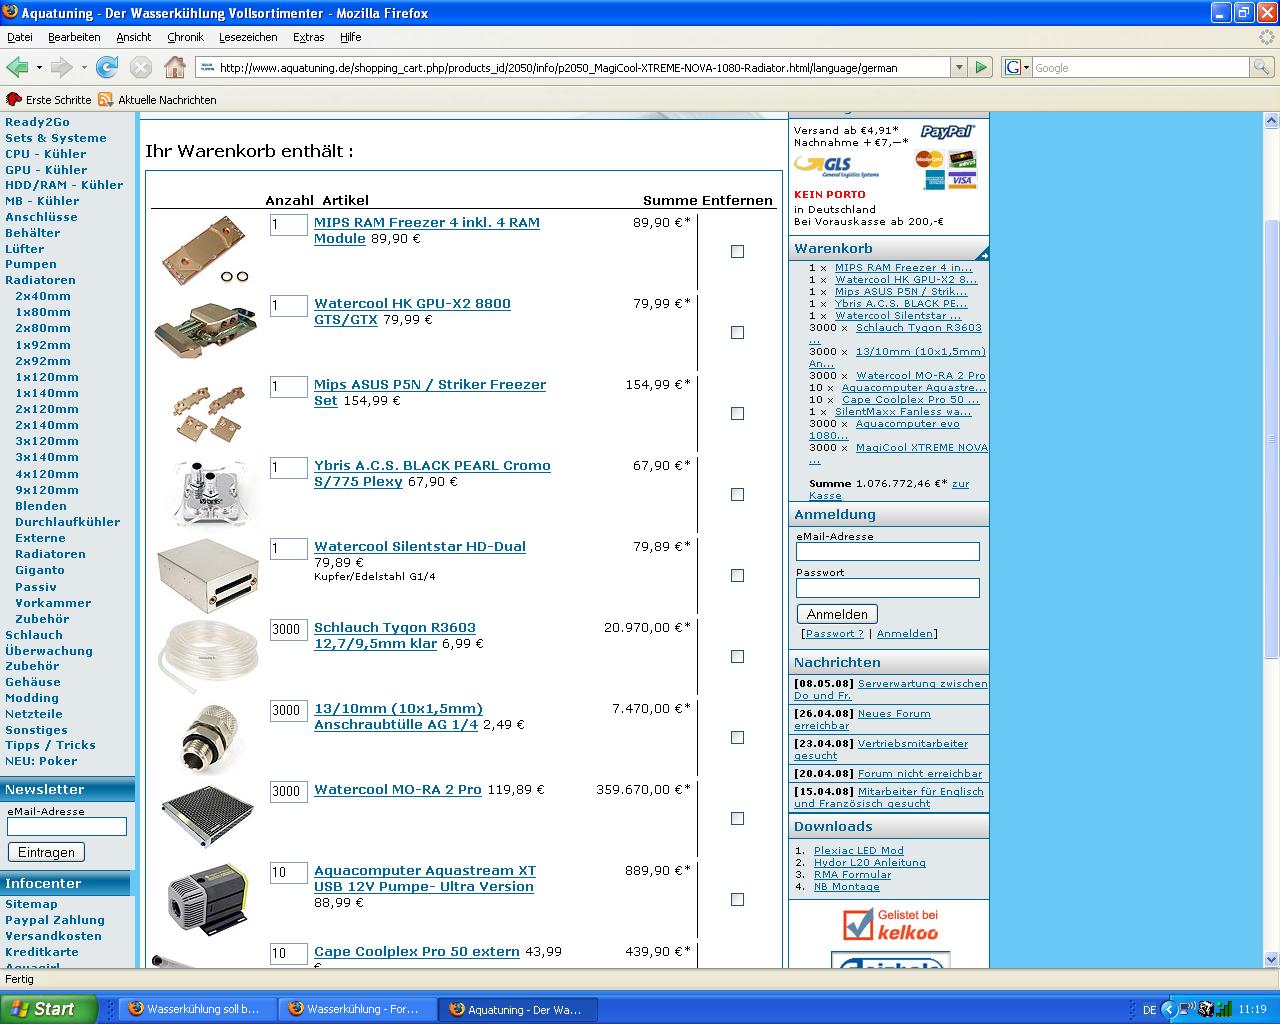
Task: Select 9x120mm radiator subcategory
Action: tap(47, 490)
